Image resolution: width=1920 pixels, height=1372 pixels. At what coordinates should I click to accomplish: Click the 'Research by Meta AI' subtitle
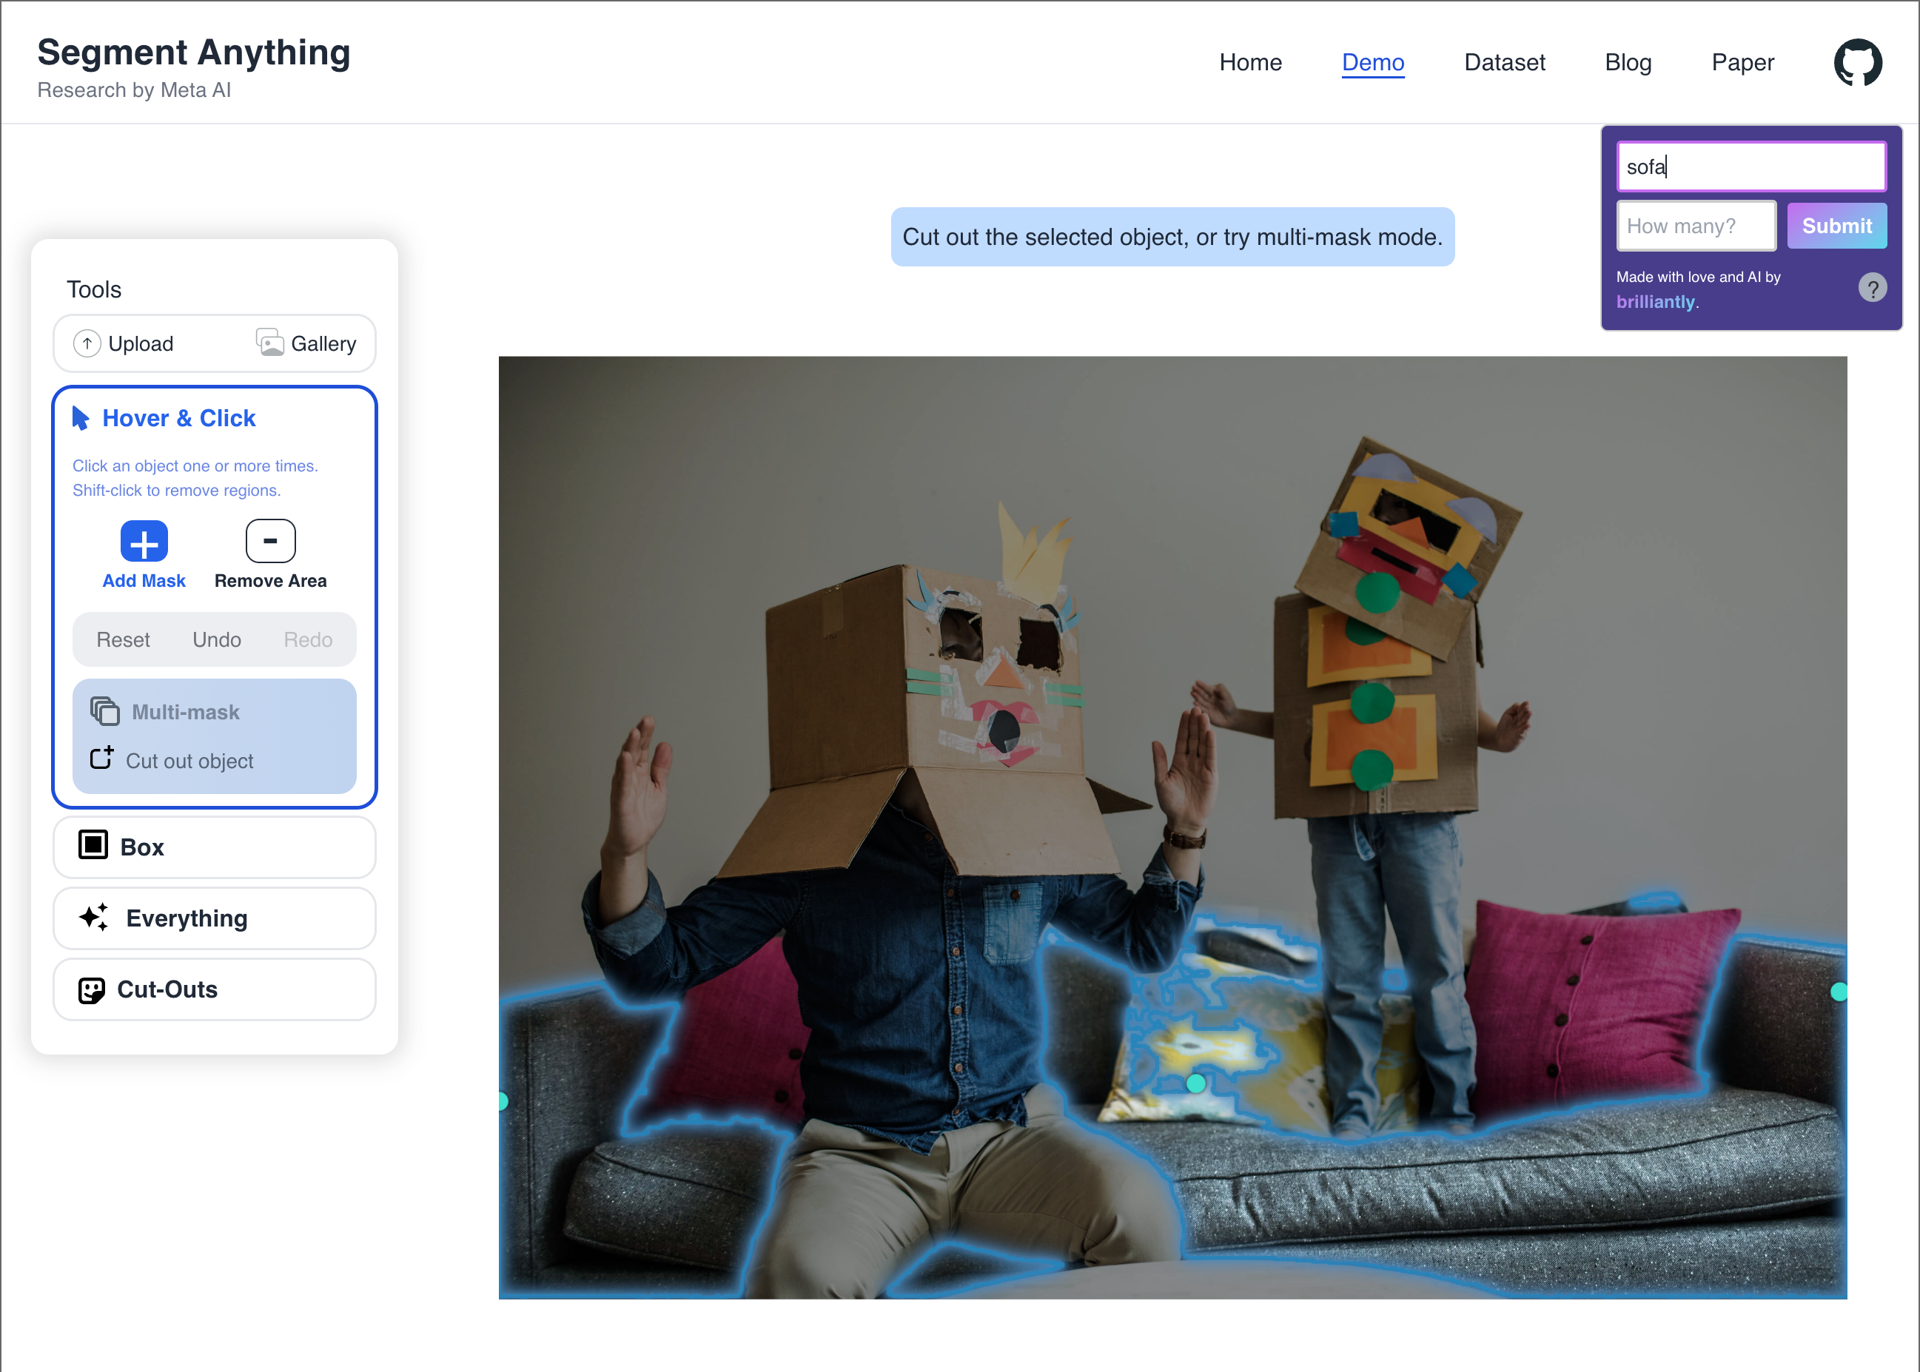pos(134,90)
